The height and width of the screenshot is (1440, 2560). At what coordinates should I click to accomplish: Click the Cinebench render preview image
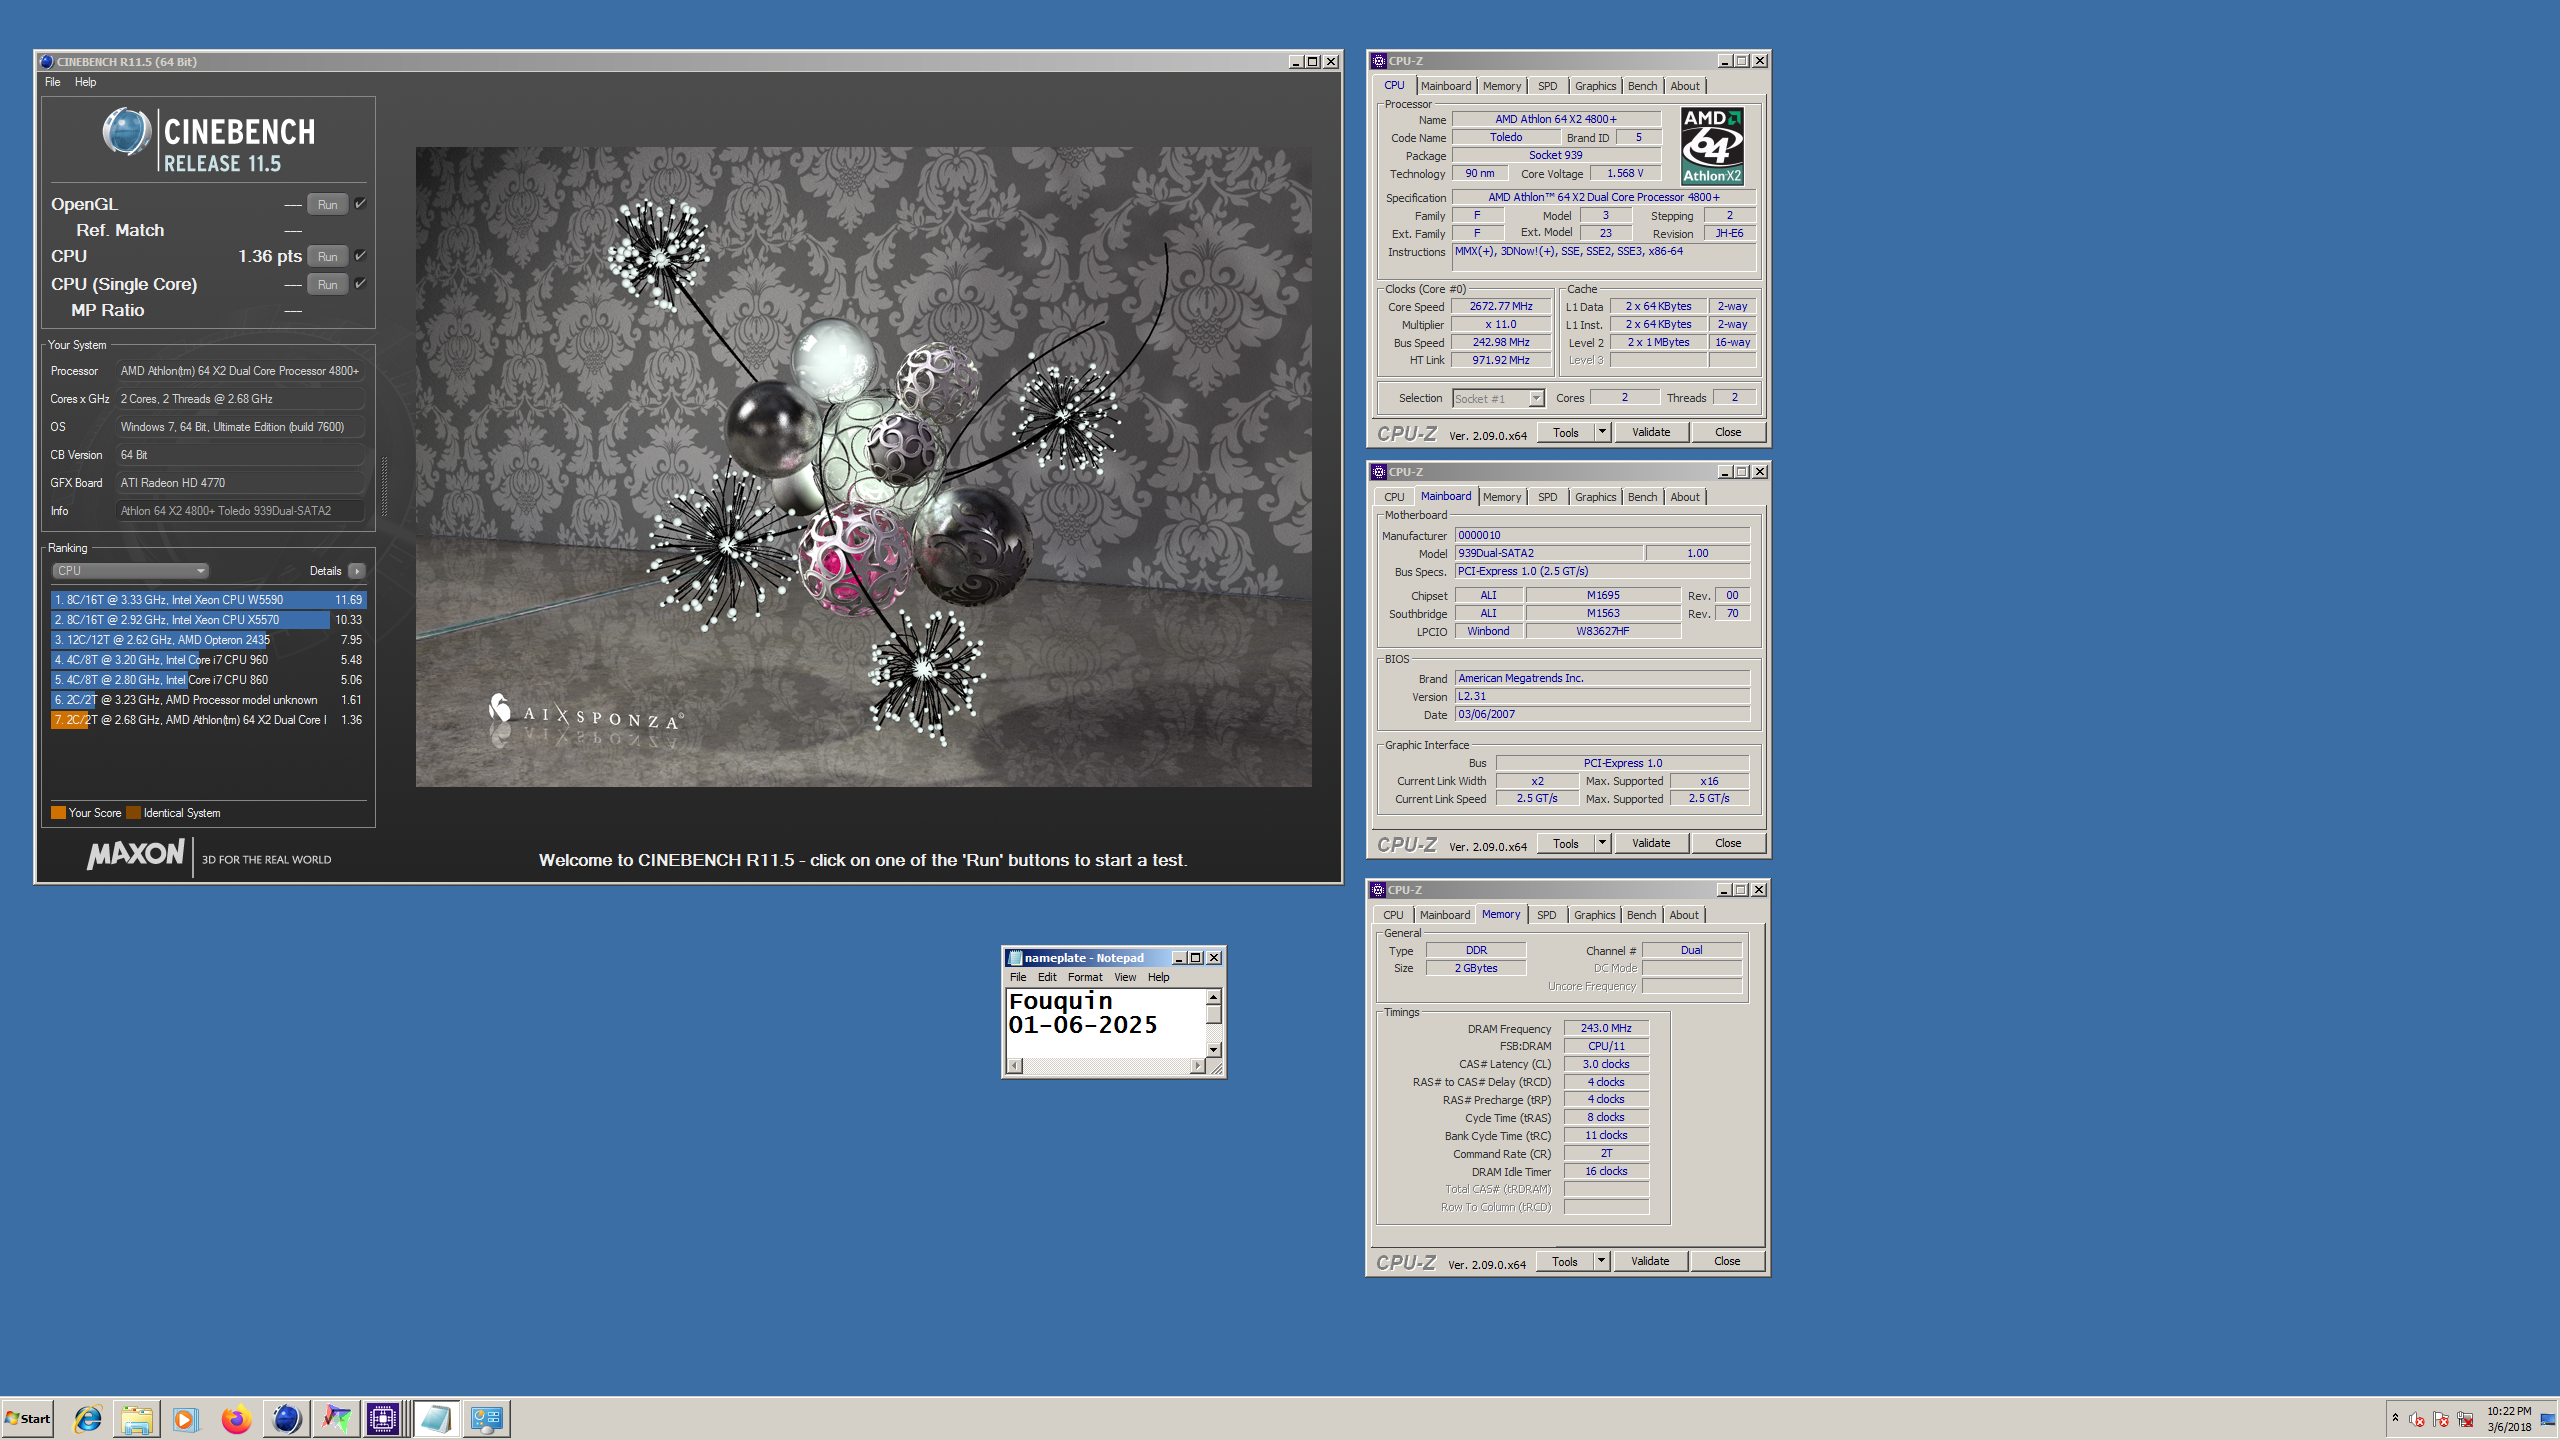pyautogui.click(x=863, y=467)
